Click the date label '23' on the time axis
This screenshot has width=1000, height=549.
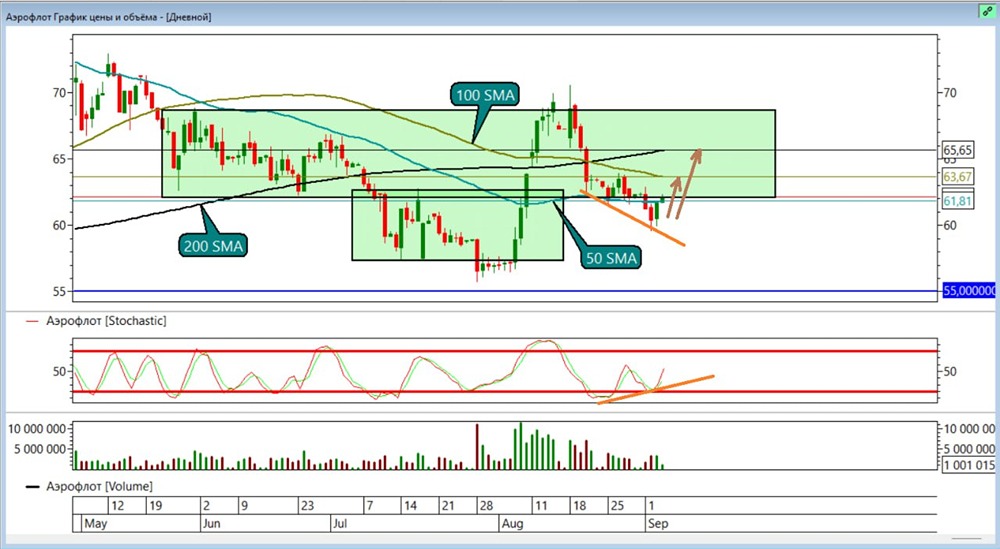click(307, 506)
